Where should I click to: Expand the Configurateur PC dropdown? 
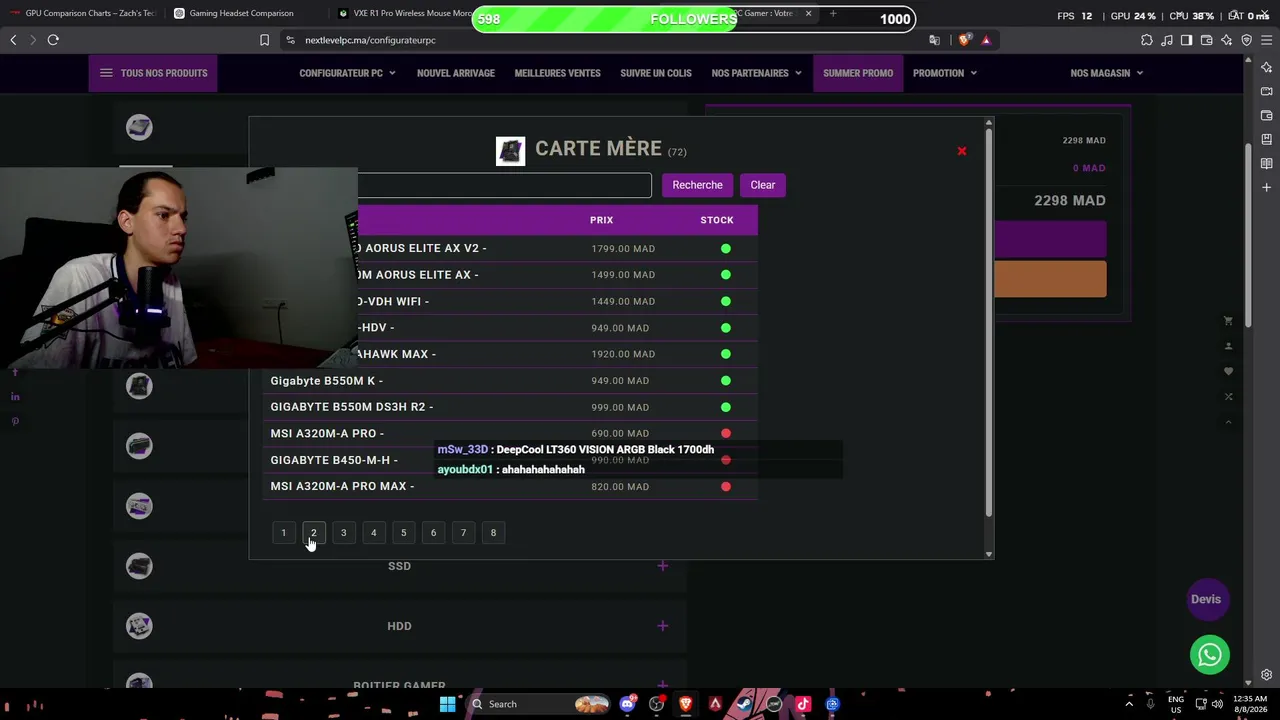click(x=347, y=73)
